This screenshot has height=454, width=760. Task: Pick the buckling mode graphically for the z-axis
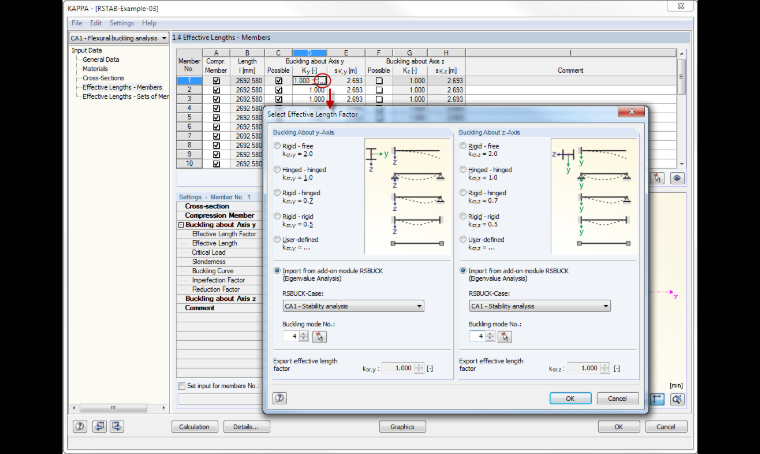click(x=505, y=336)
